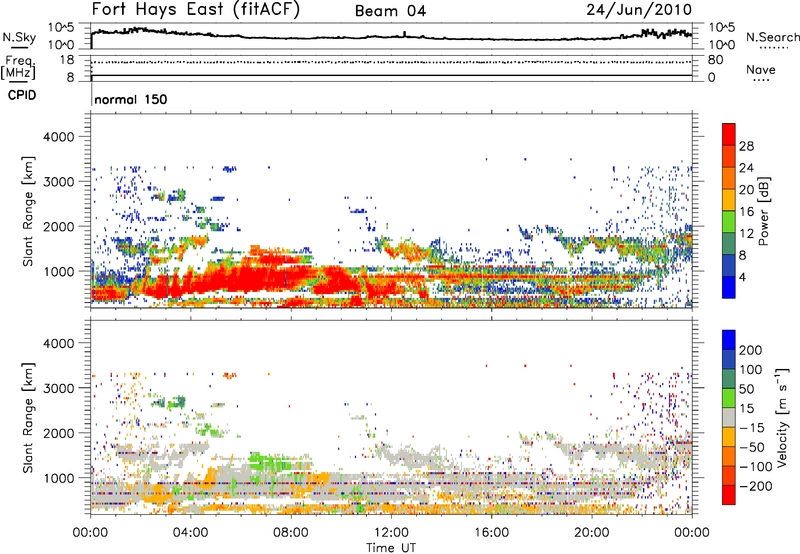Click the solid line sample under N.Sky
Screen dimensions: 800x554
point(19,47)
